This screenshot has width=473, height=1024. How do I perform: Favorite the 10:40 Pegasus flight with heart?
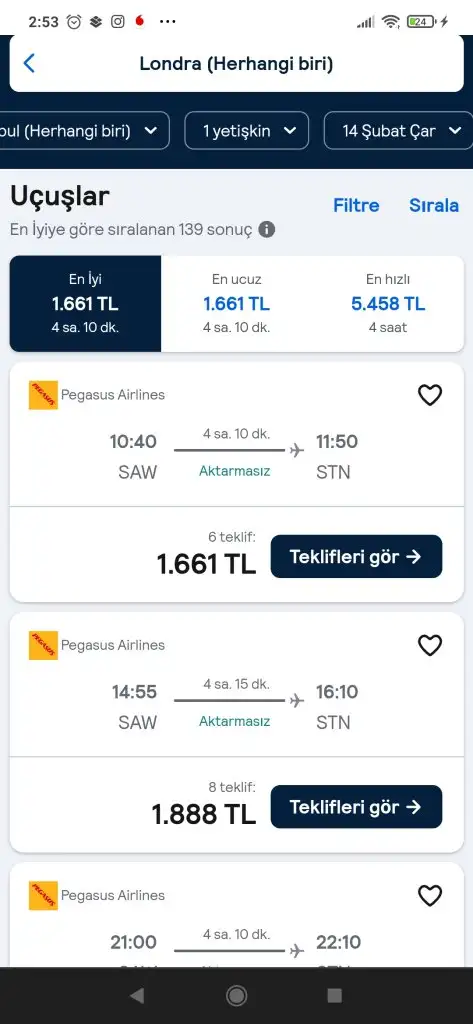[x=430, y=395]
